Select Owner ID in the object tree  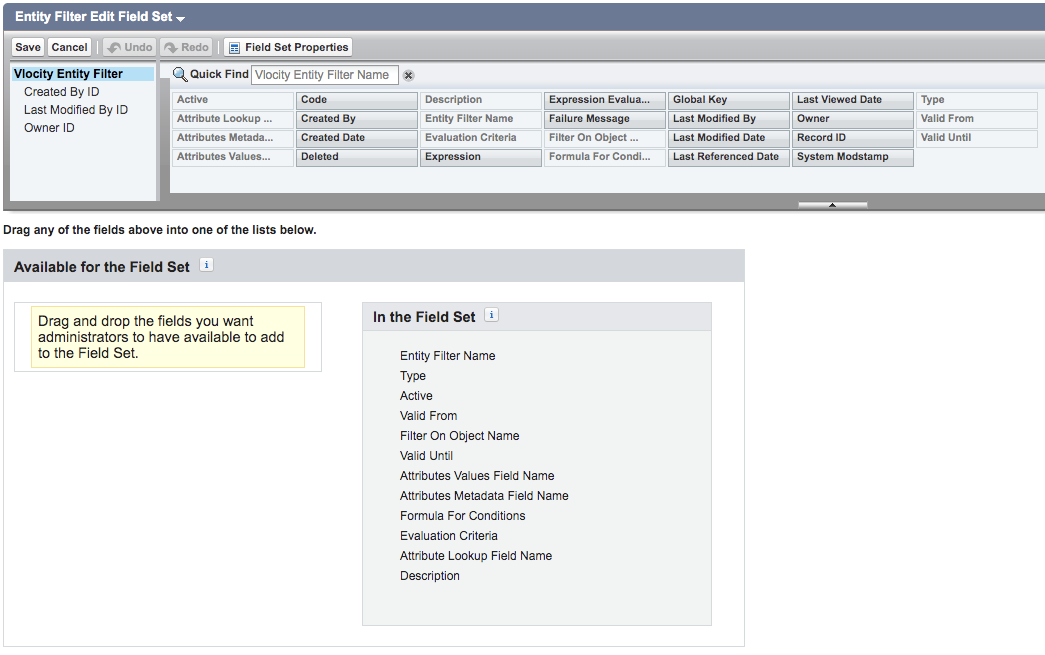click(x=49, y=128)
